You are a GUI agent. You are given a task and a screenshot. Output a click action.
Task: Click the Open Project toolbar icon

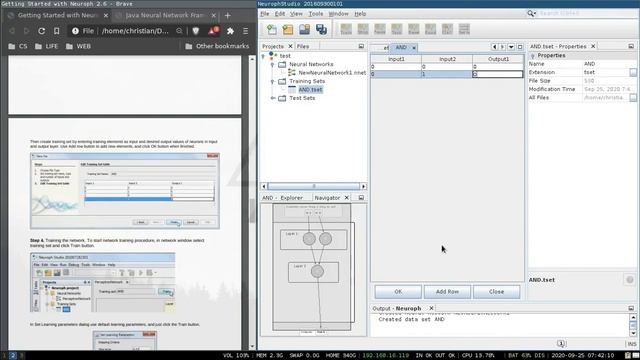(304, 29)
